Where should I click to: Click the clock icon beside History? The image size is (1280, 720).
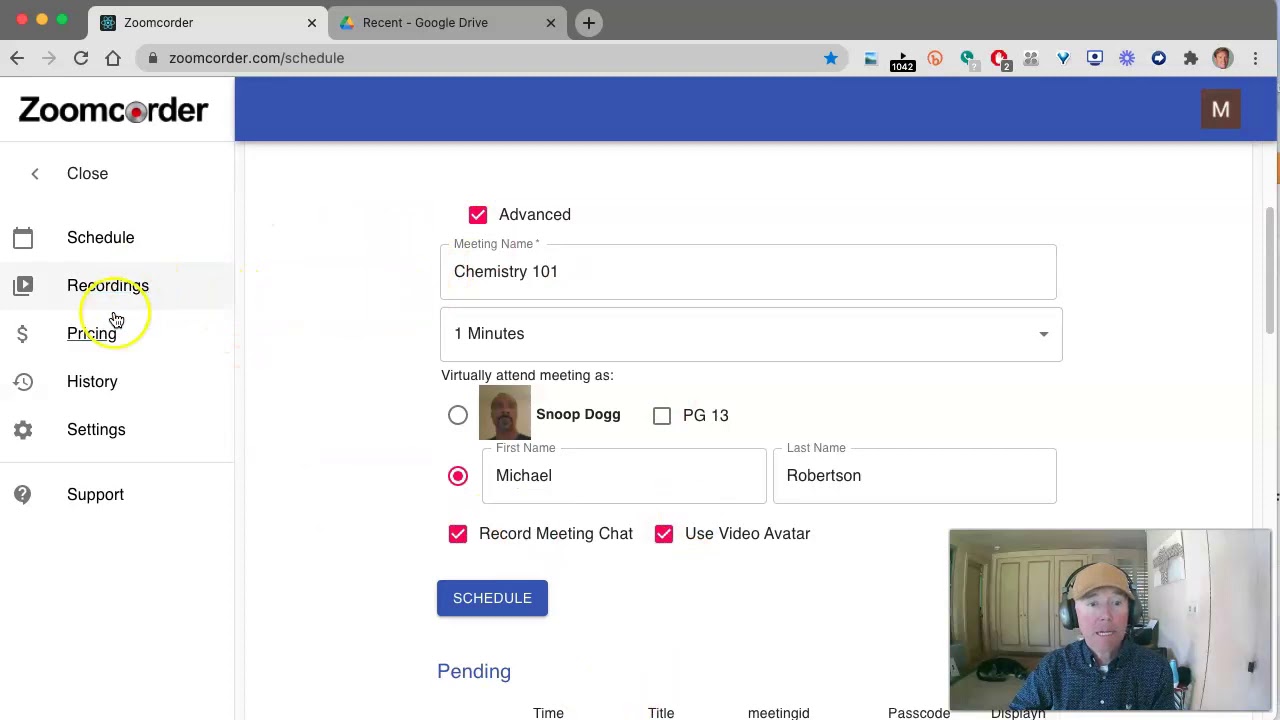pyautogui.click(x=23, y=382)
